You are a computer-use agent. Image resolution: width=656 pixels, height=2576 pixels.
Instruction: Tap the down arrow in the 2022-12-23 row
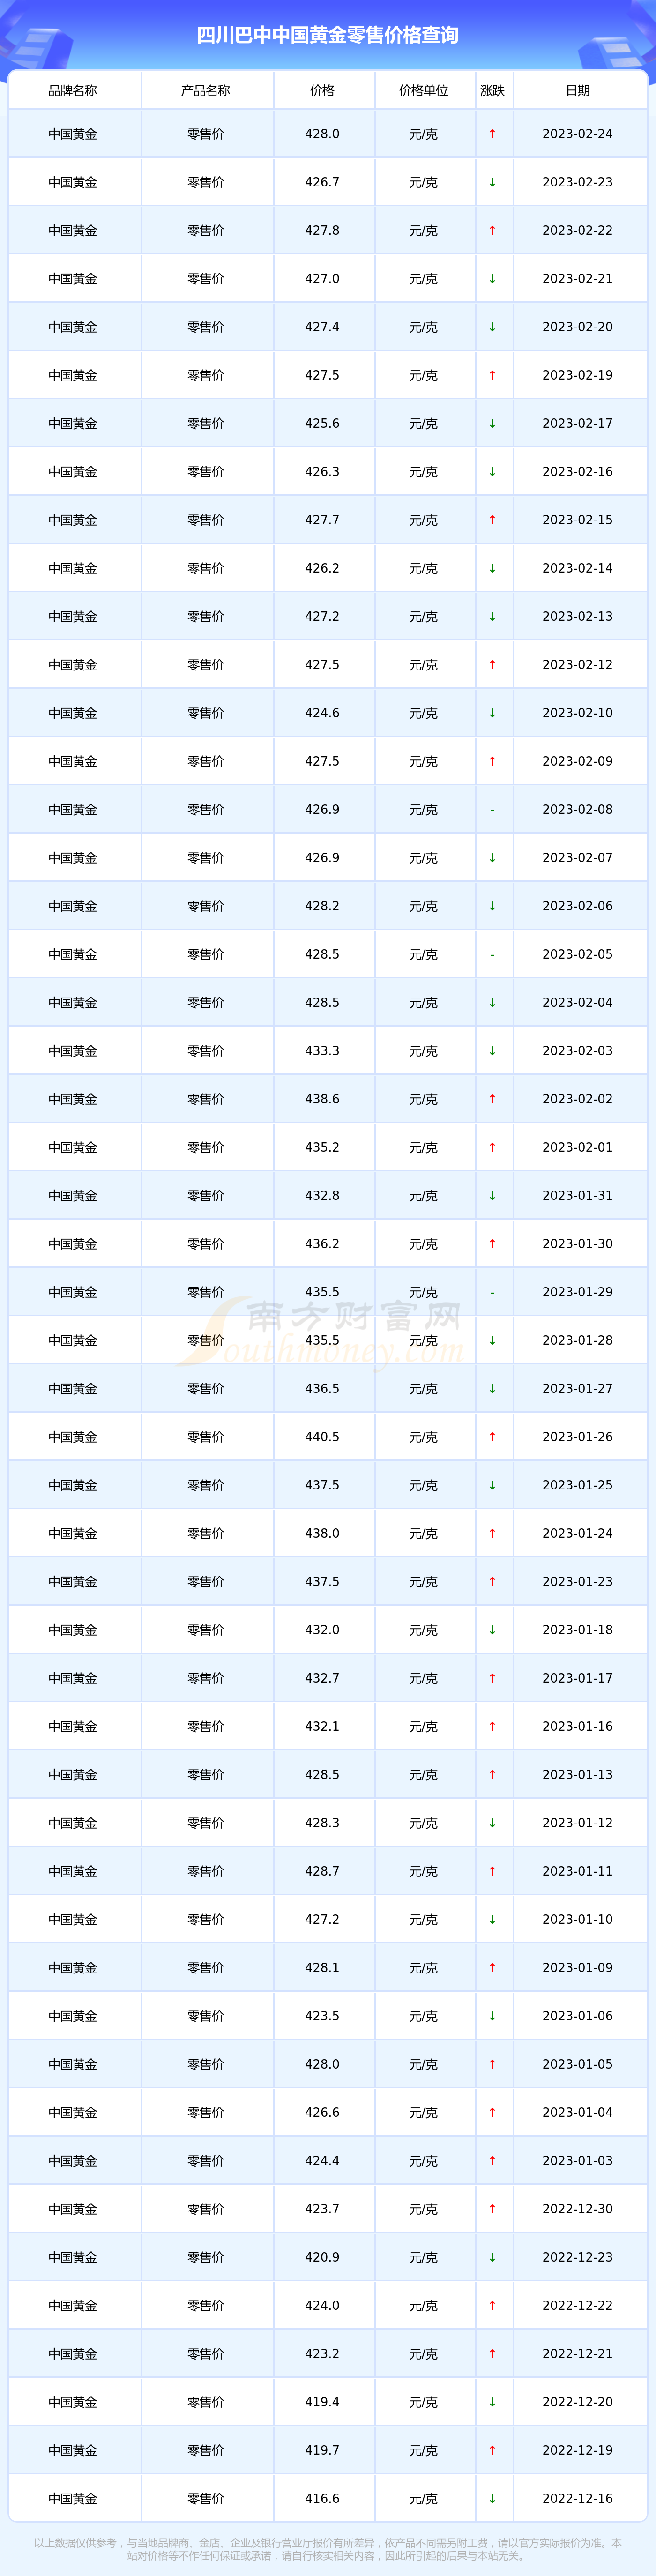coord(492,2258)
